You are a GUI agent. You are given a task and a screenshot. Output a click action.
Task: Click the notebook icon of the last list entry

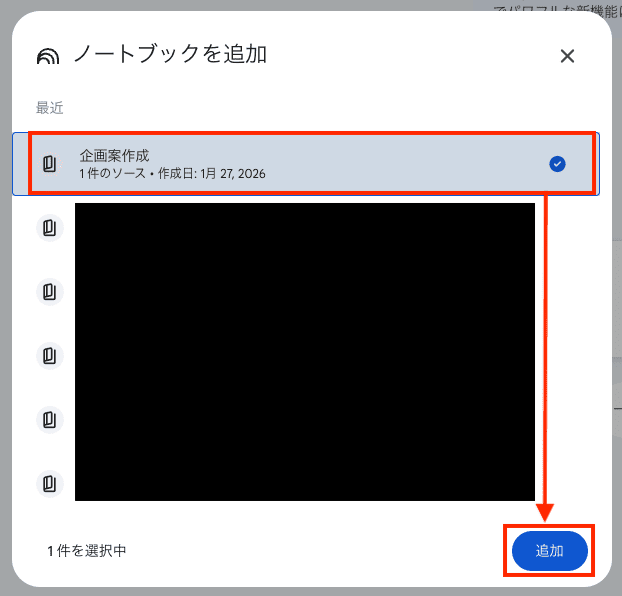pyautogui.click(x=50, y=484)
